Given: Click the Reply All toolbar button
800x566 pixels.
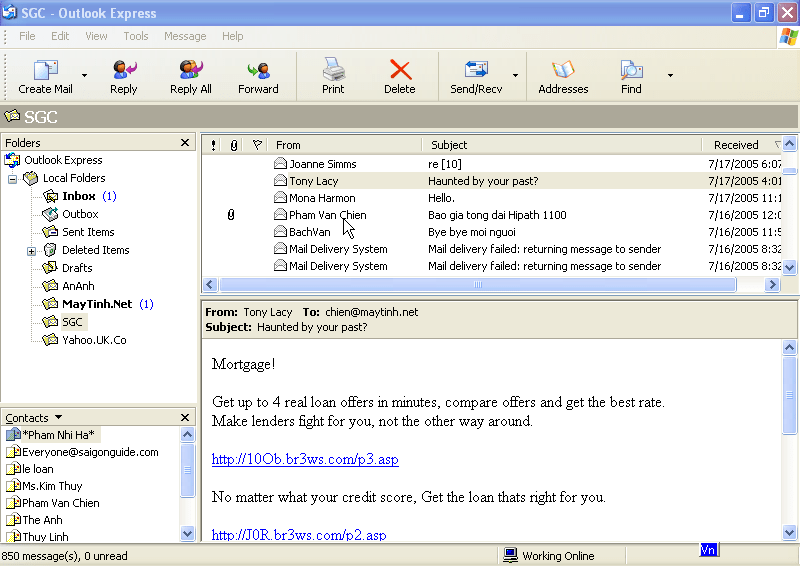Looking at the screenshot, I should 190,77.
